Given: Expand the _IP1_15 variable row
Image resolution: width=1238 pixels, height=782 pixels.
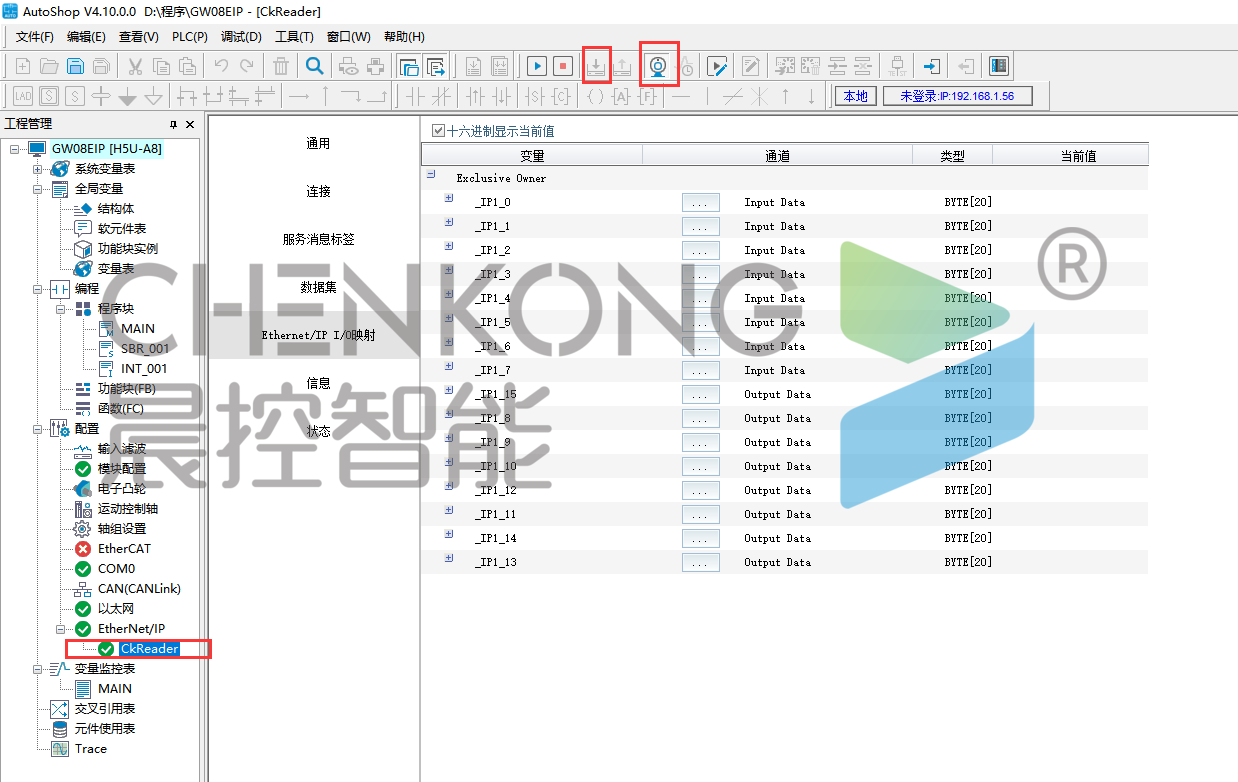Looking at the screenshot, I should (449, 390).
